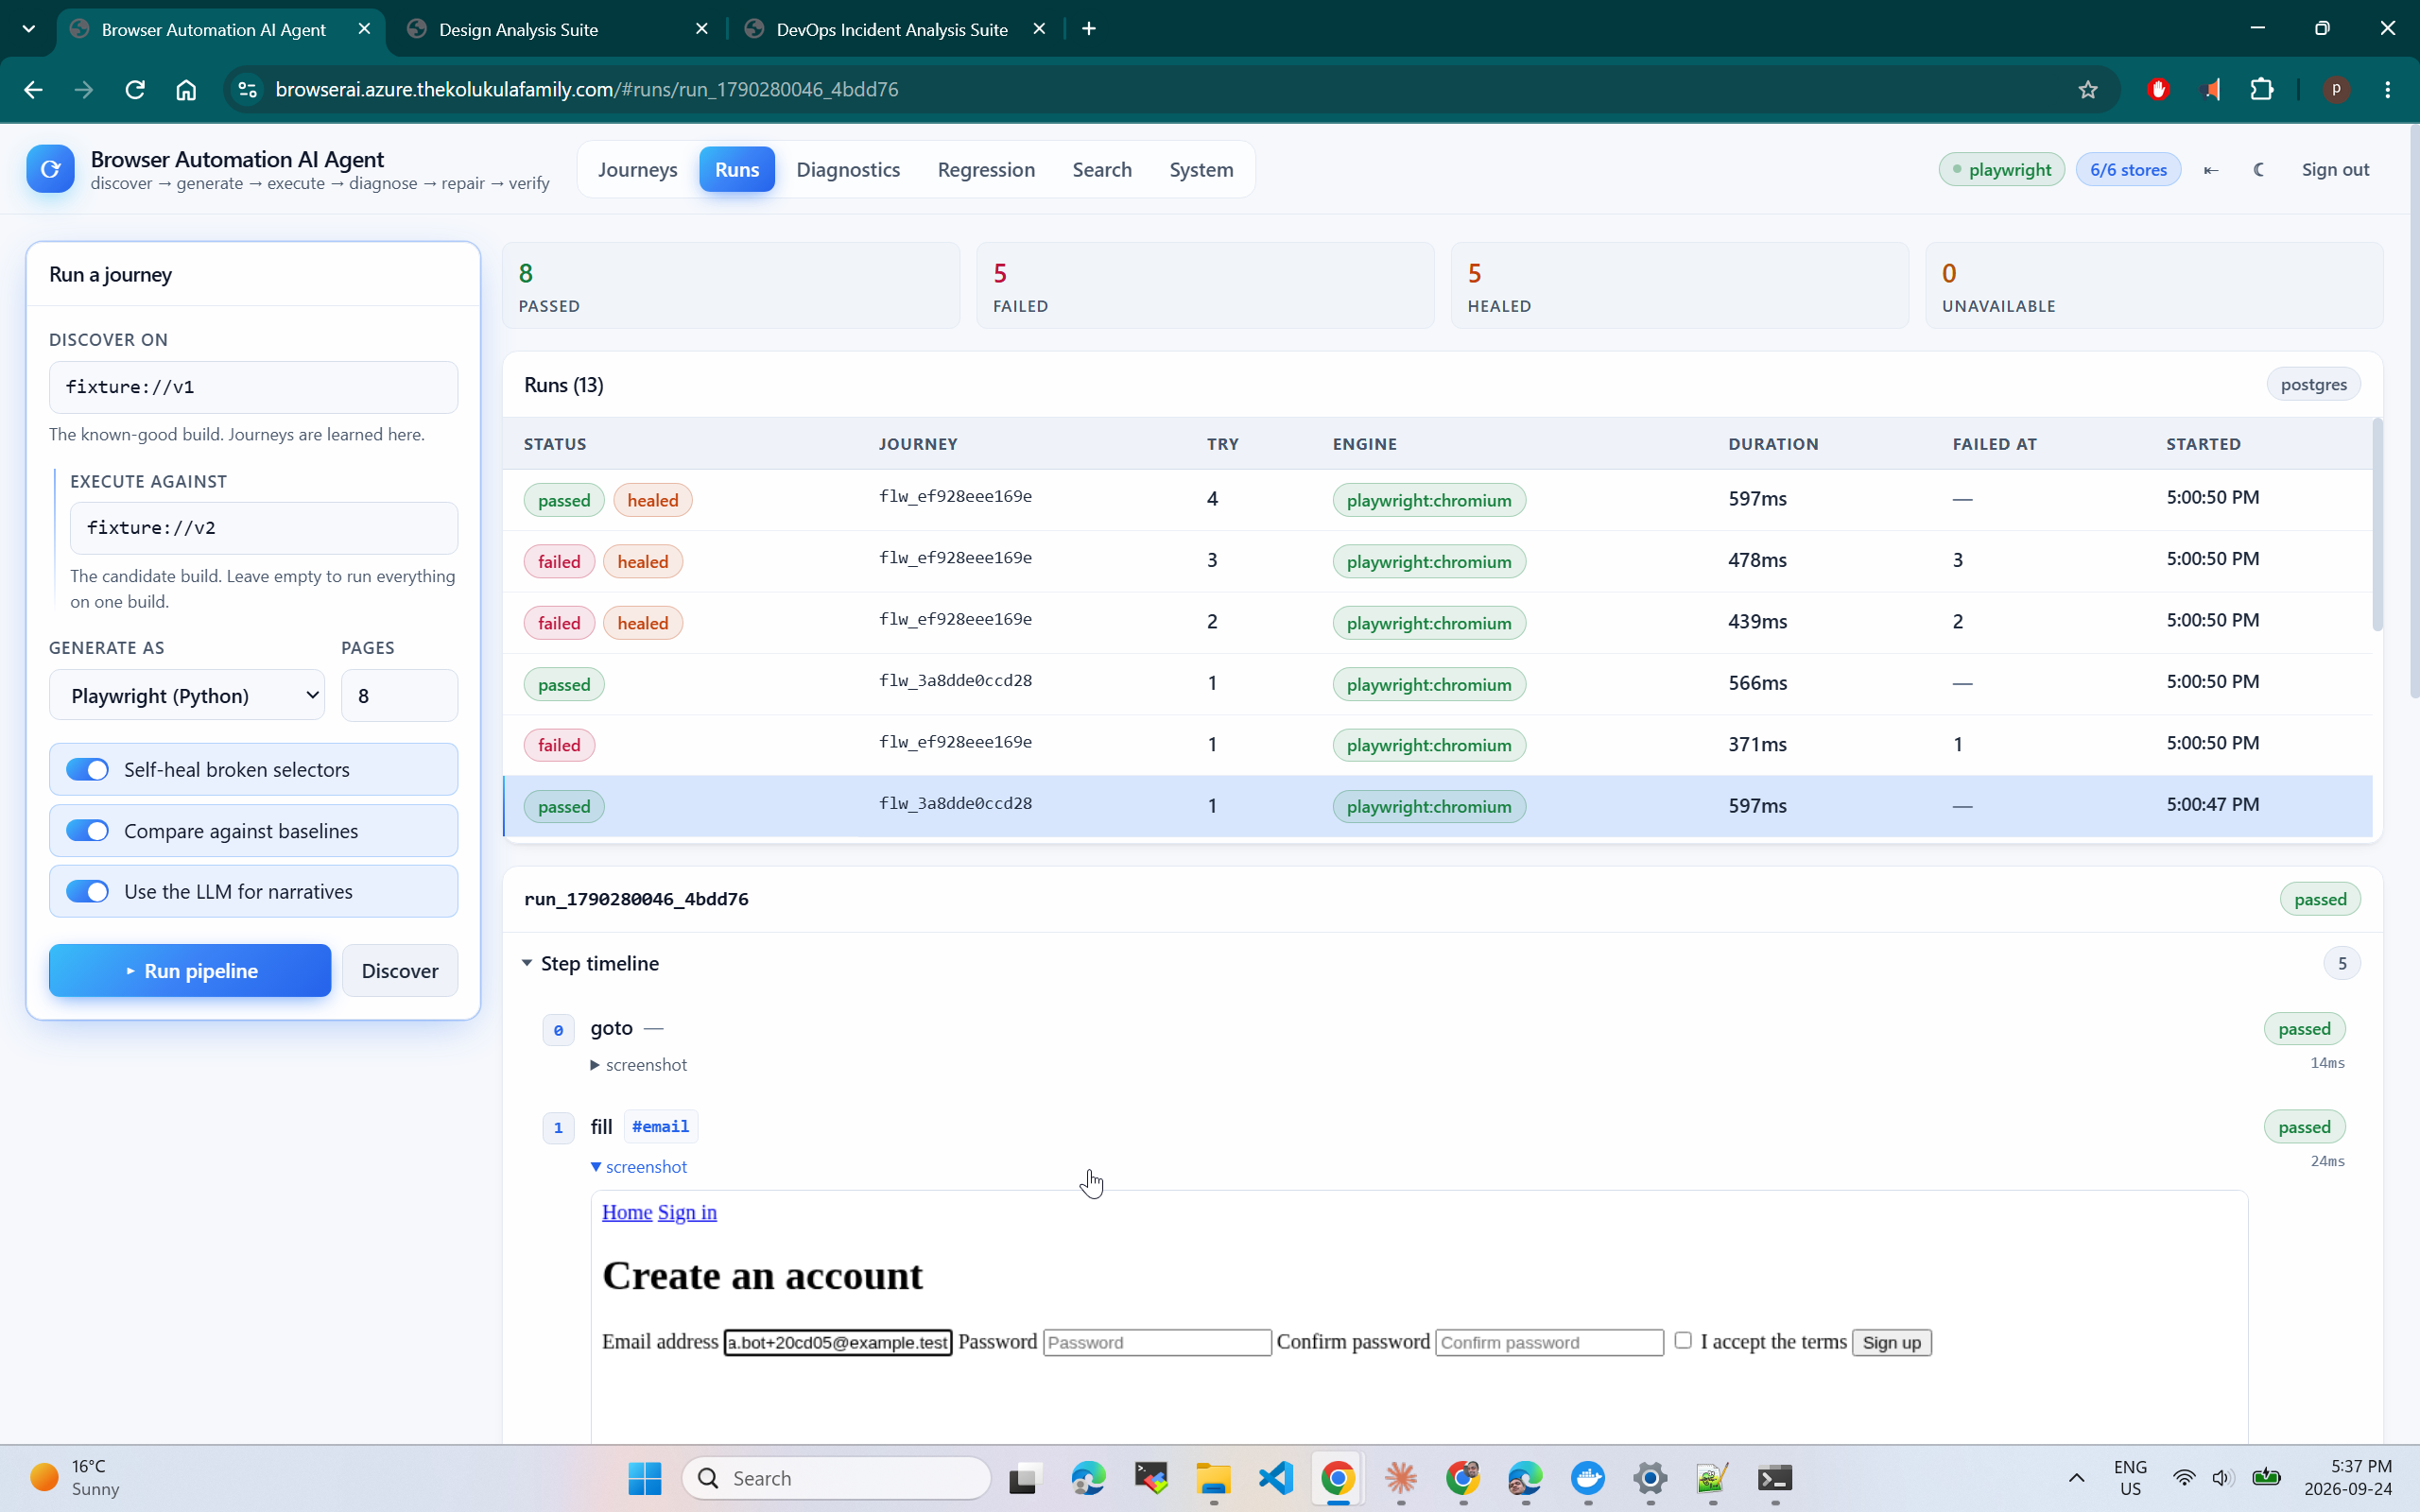2420x1512 pixels.
Task: Expand the goto step screenshot
Action: coord(639,1065)
